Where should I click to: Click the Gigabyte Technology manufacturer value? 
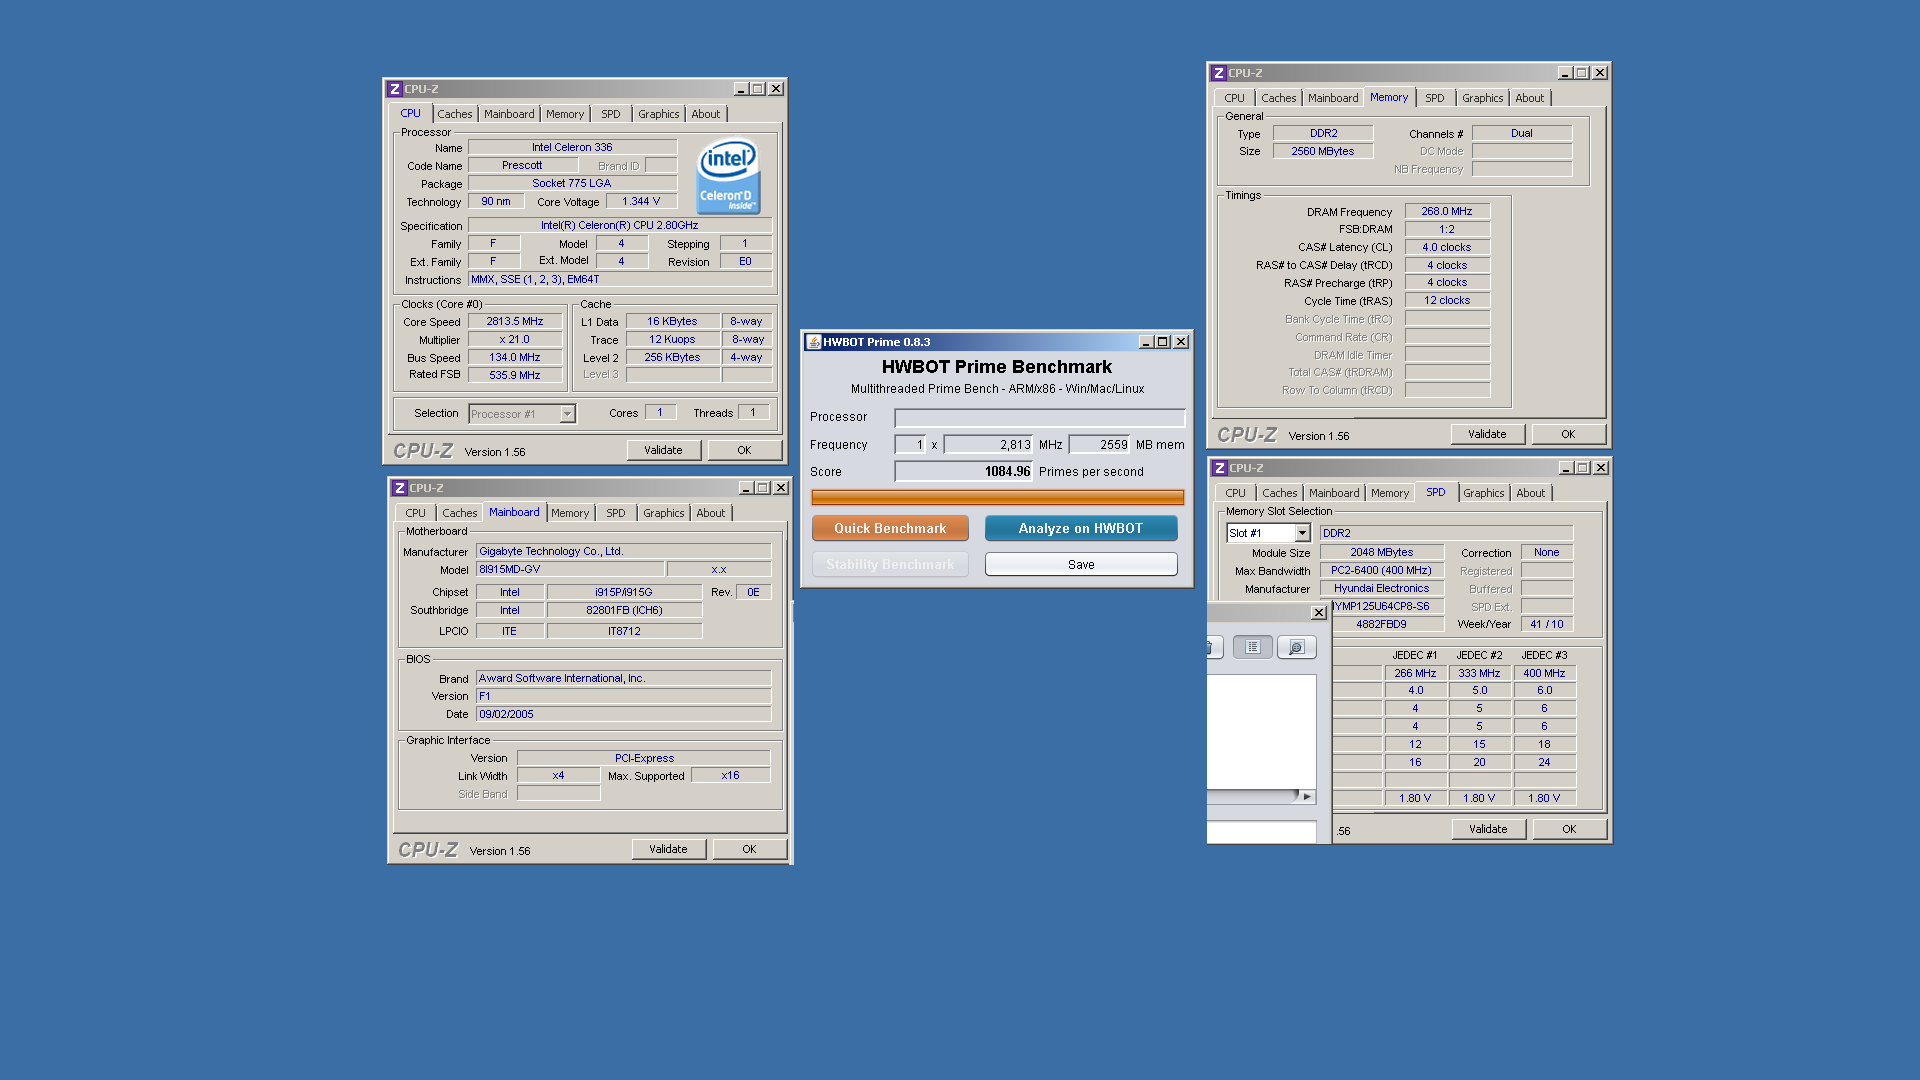623,551
